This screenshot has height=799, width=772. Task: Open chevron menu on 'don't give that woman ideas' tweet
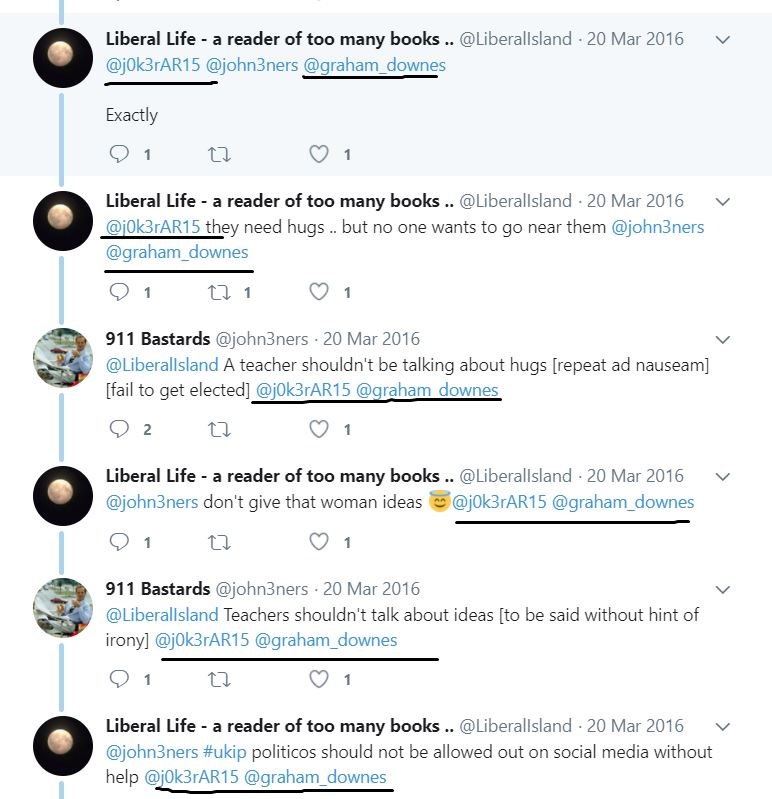click(723, 476)
